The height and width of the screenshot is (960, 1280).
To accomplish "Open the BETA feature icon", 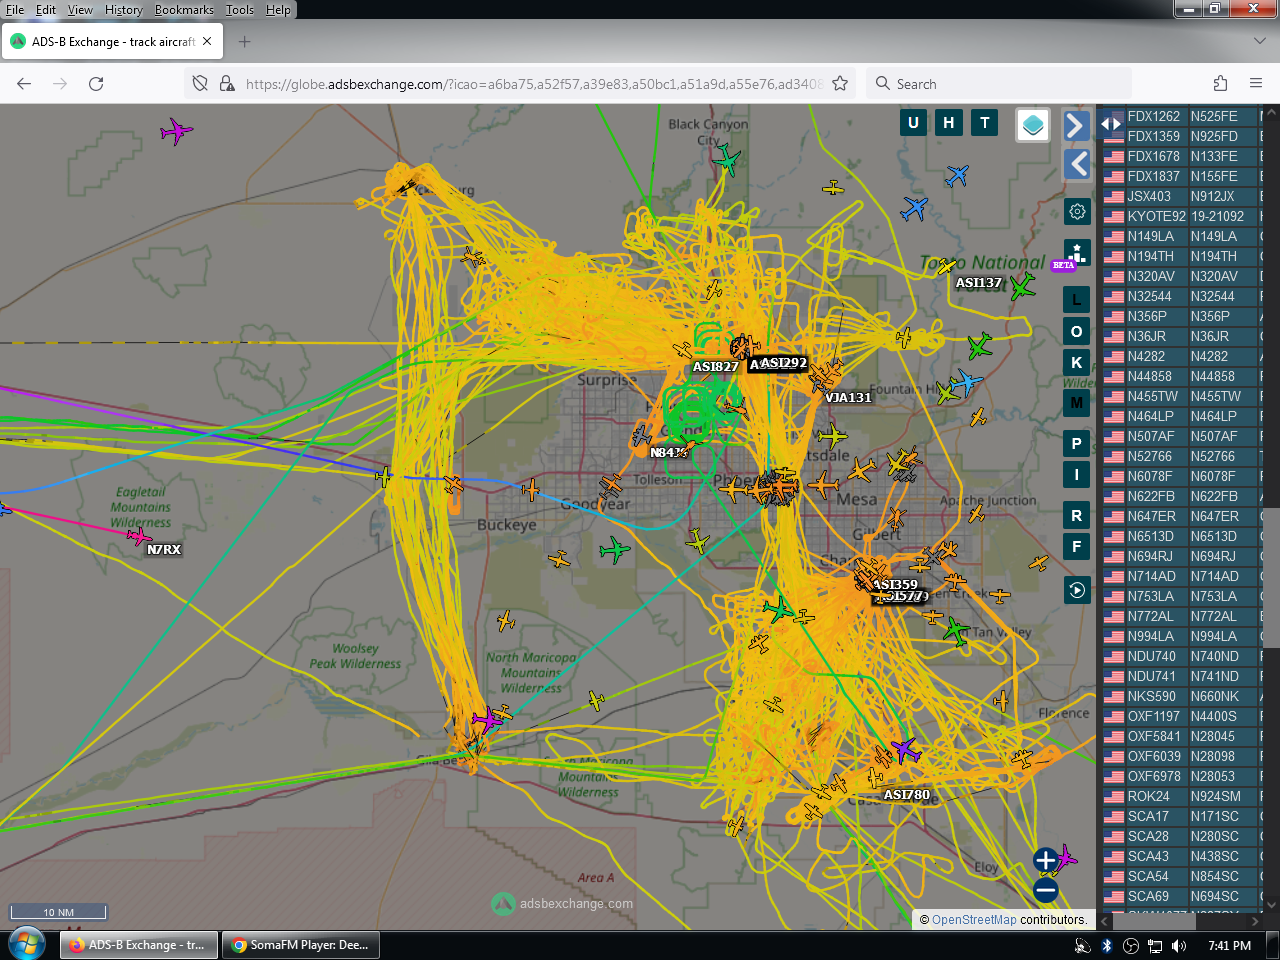I will pyautogui.click(x=1076, y=253).
